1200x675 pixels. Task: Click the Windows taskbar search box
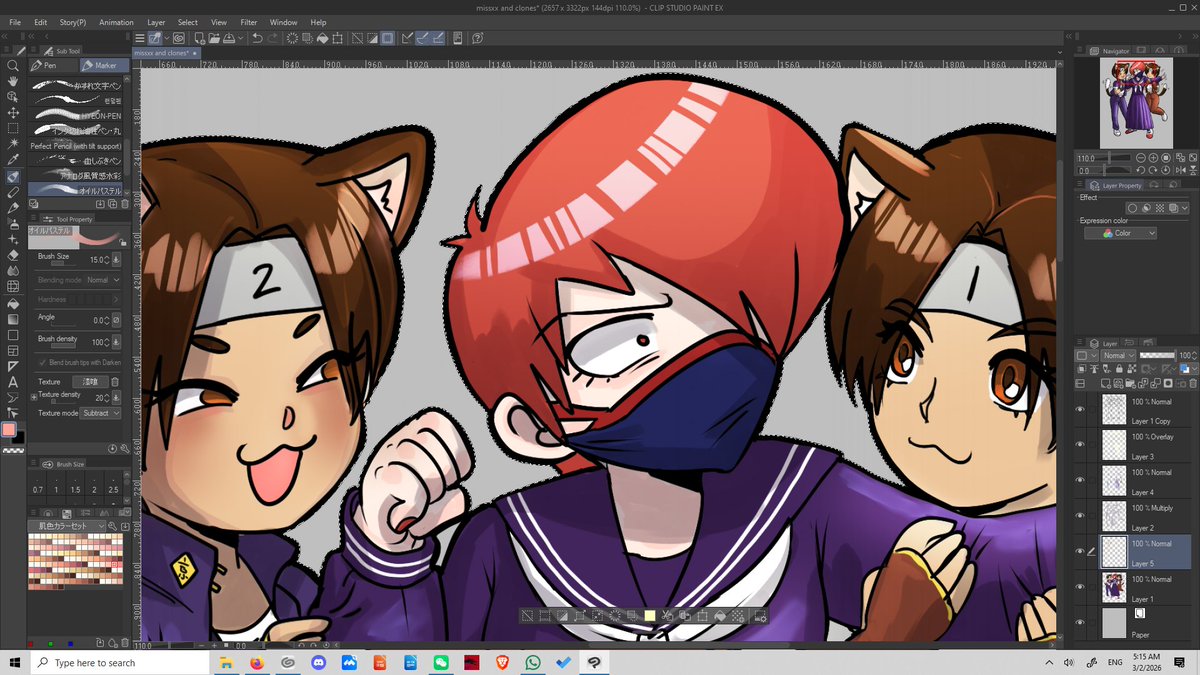(x=118, y=663)
